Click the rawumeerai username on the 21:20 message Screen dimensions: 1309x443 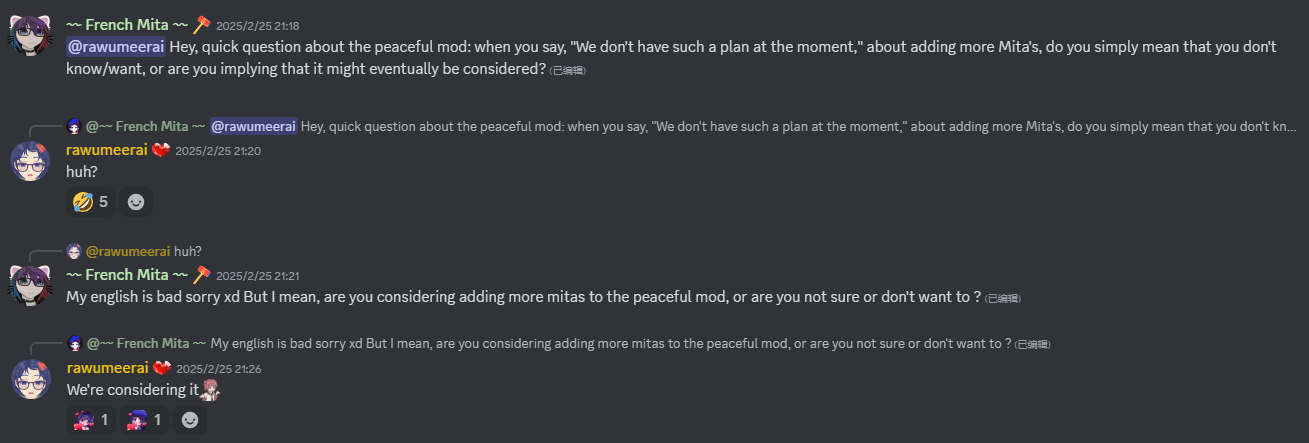(x=107, y=150)
